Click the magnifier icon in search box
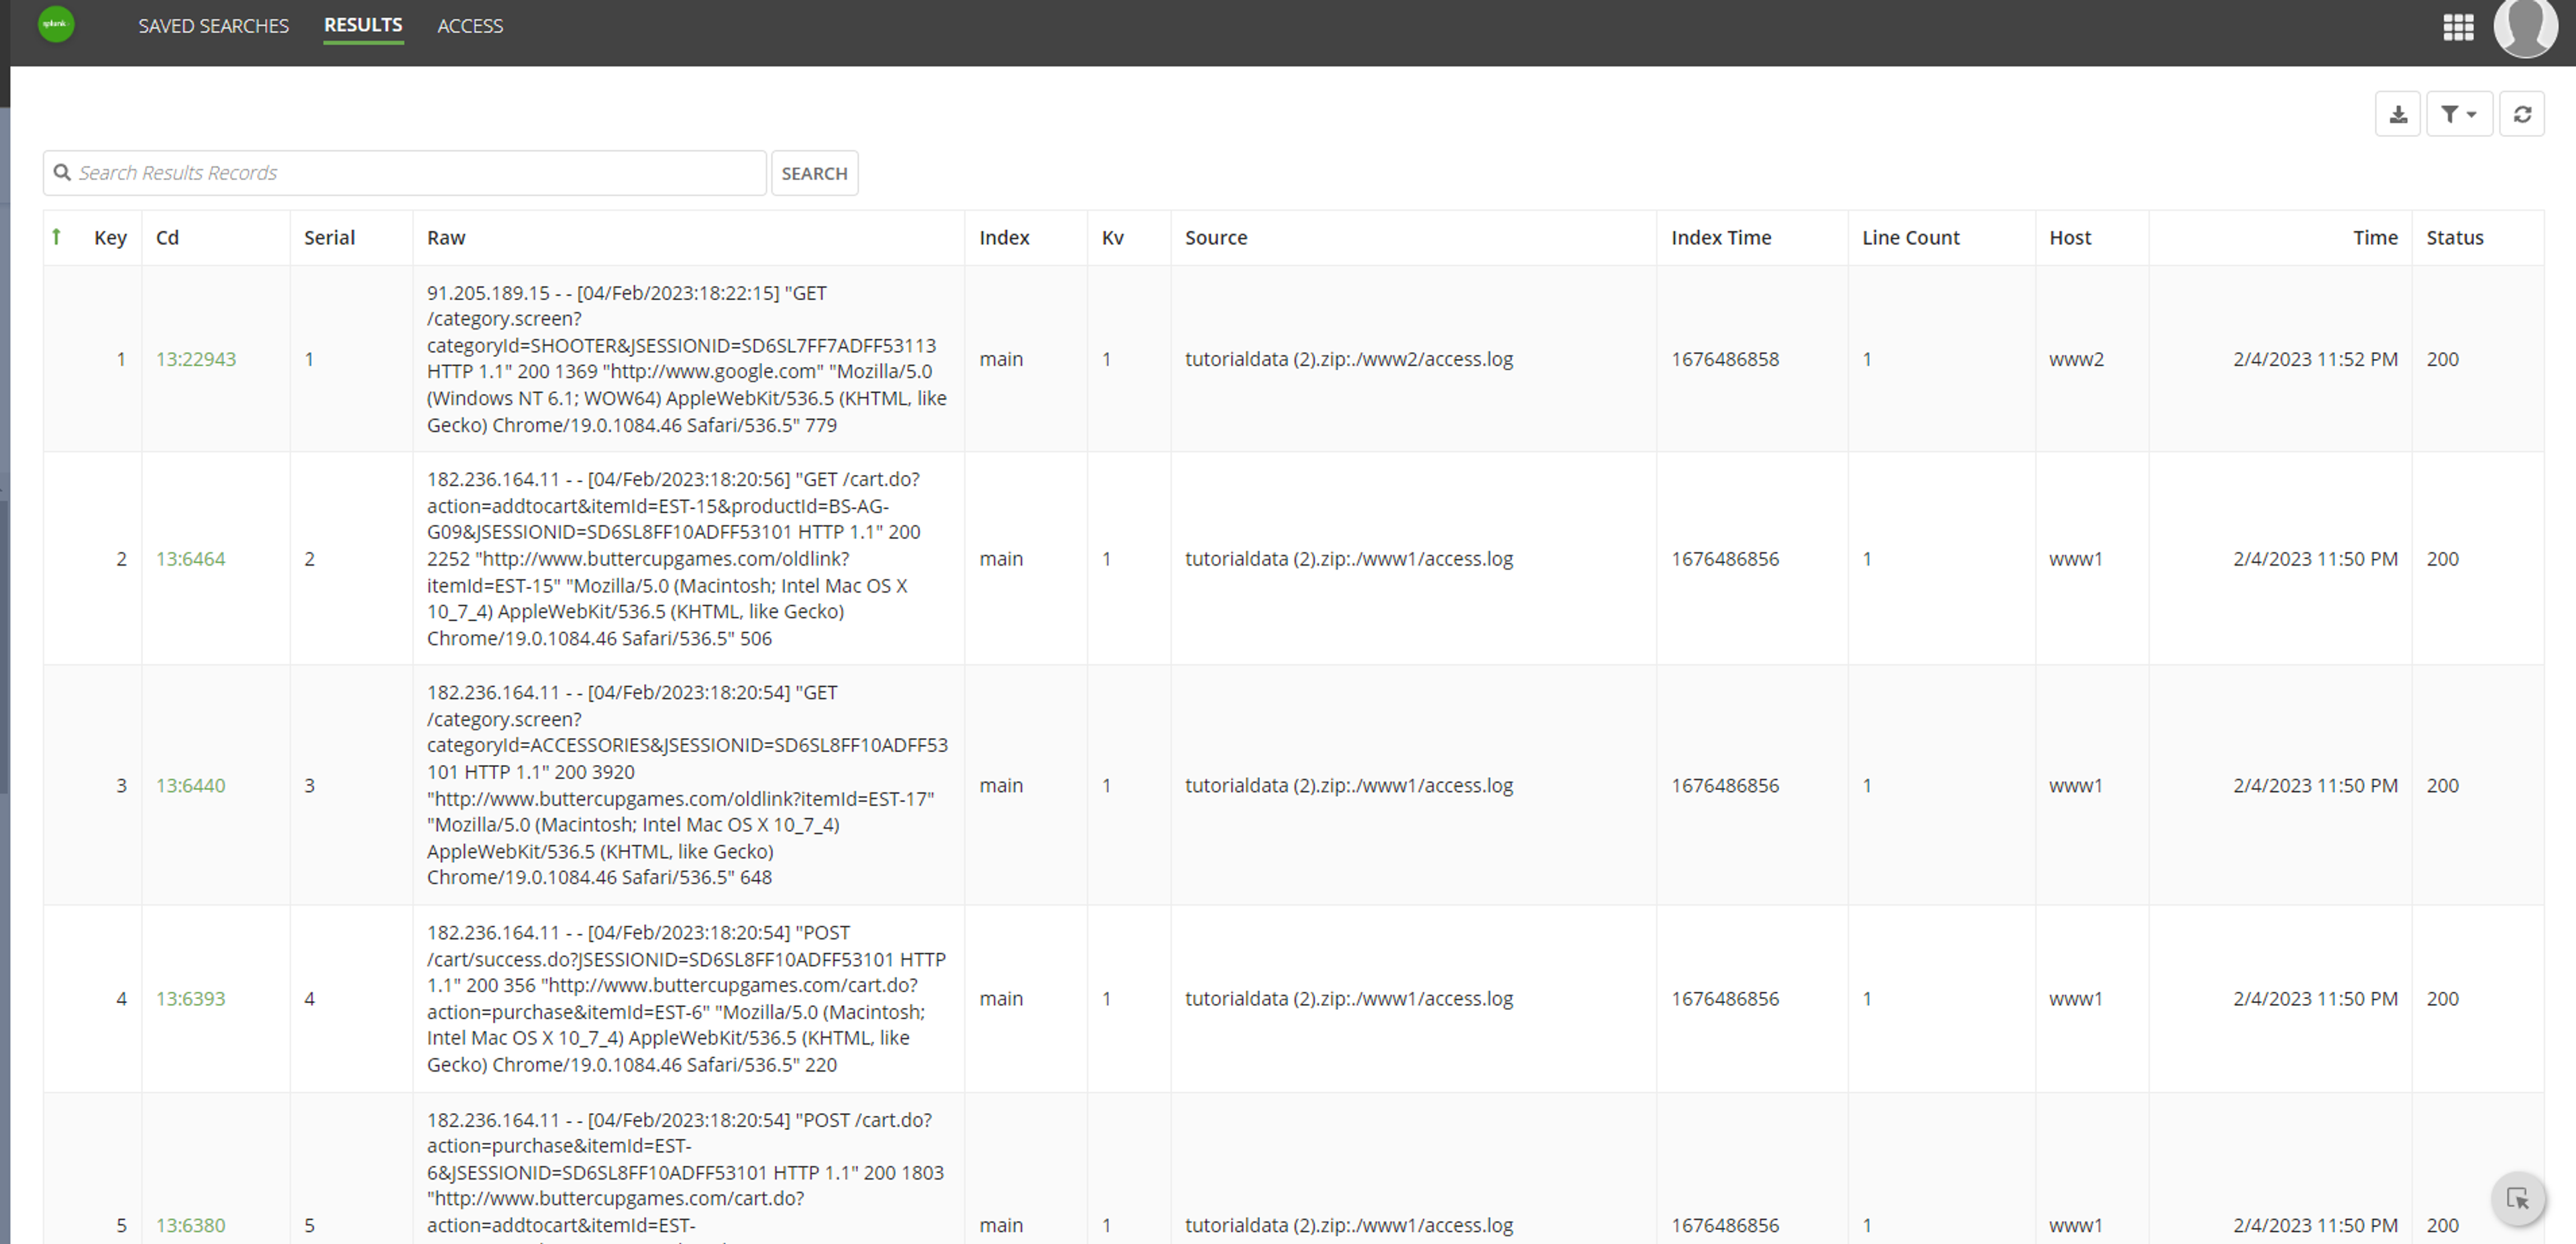Screen dimensions: 2576x1244 pos(62,172)
